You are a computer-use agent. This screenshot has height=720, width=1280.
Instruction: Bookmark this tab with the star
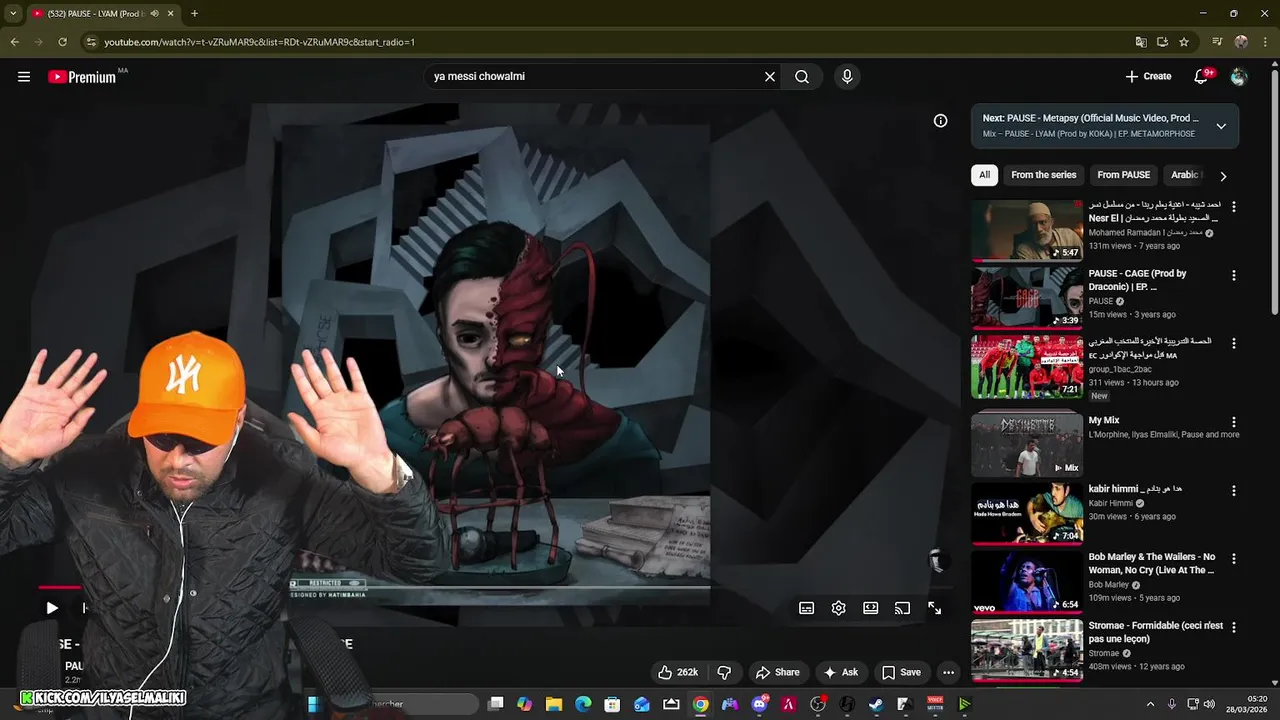pos(1184,42)
